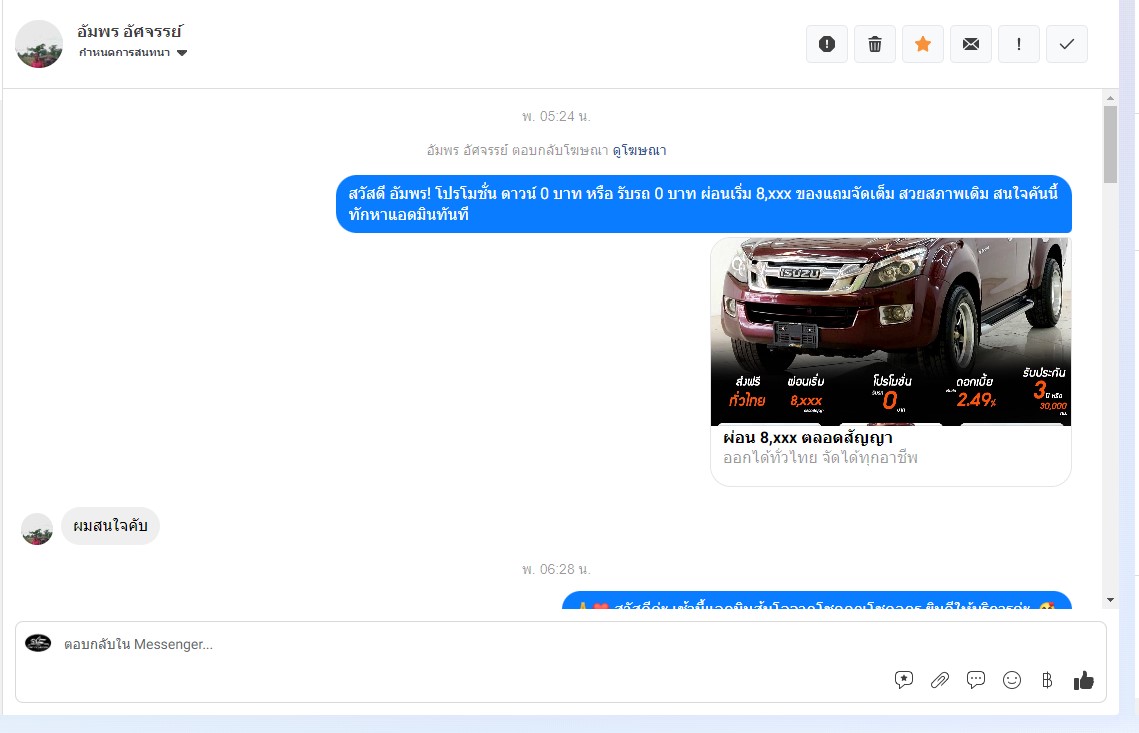Mark conversation as spam with exclamation circle icon
Viewport: 1139px width, 733px height.
(827, 44)
